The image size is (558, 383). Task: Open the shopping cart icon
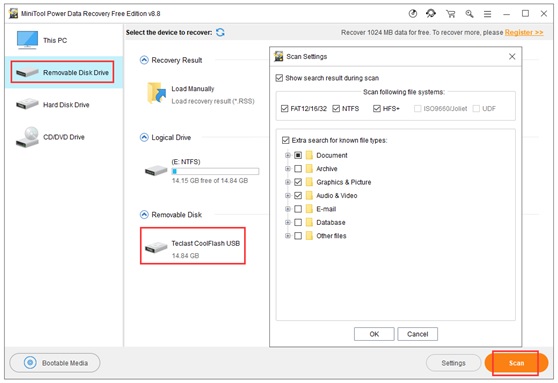(x=451, y=14)
